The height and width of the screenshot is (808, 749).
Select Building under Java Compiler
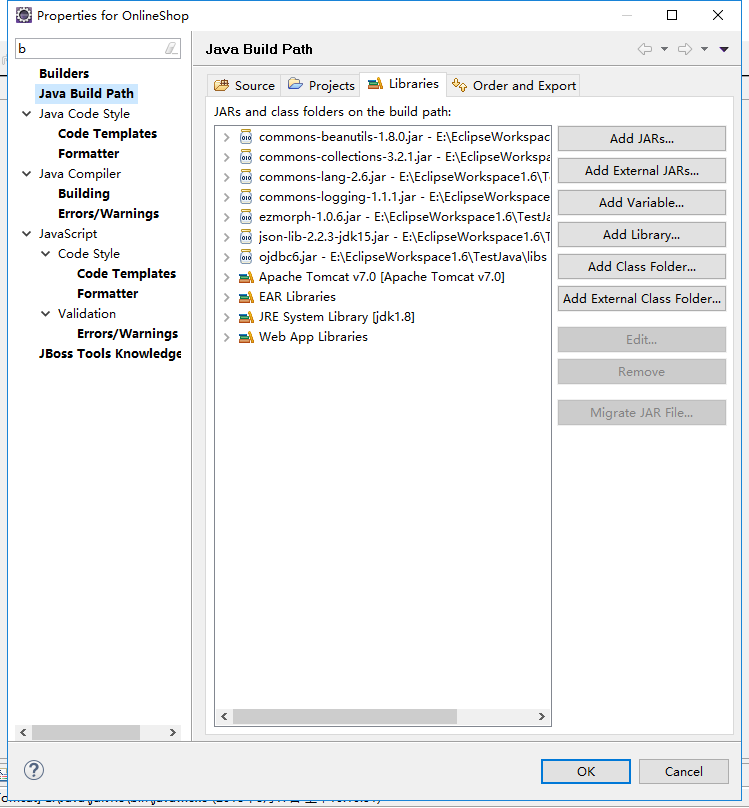pyautogui.click(x=84, y=194)
